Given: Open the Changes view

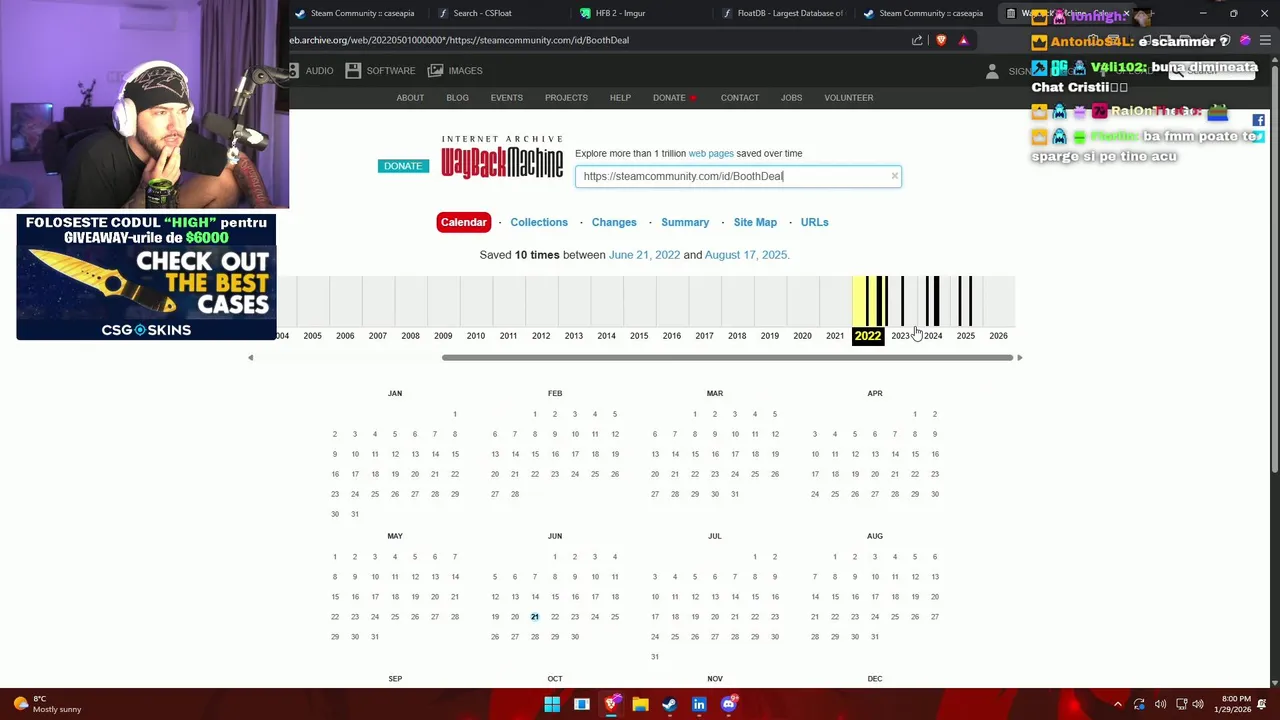Looking at the screenshot, I should coord(614,222).
